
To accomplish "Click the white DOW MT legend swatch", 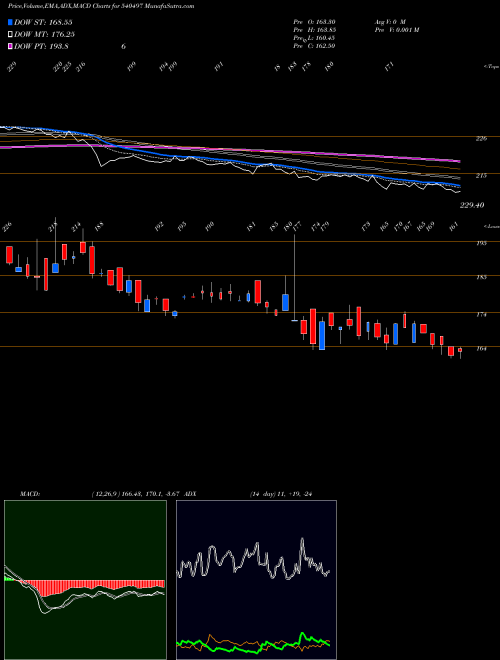I will [10, 34].
